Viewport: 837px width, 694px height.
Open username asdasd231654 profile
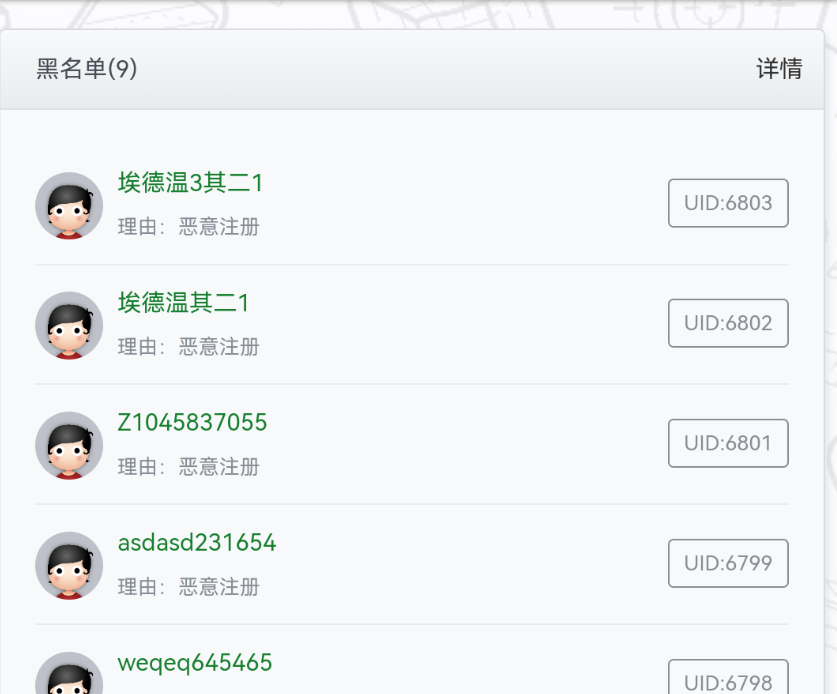[x=197, y=543]
